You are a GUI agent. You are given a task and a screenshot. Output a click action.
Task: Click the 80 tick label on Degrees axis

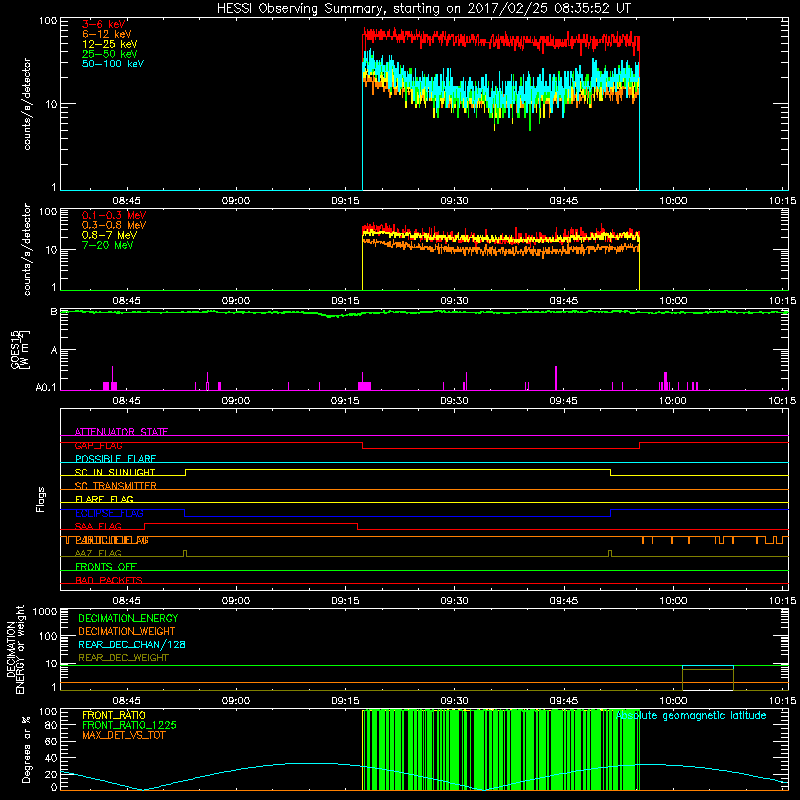tap(52, 725)
